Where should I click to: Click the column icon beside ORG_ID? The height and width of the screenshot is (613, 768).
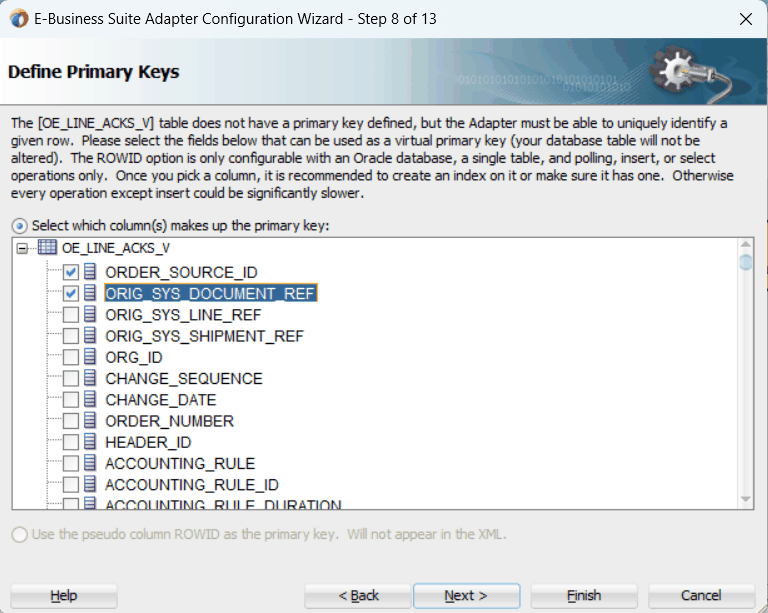[90, 356]
